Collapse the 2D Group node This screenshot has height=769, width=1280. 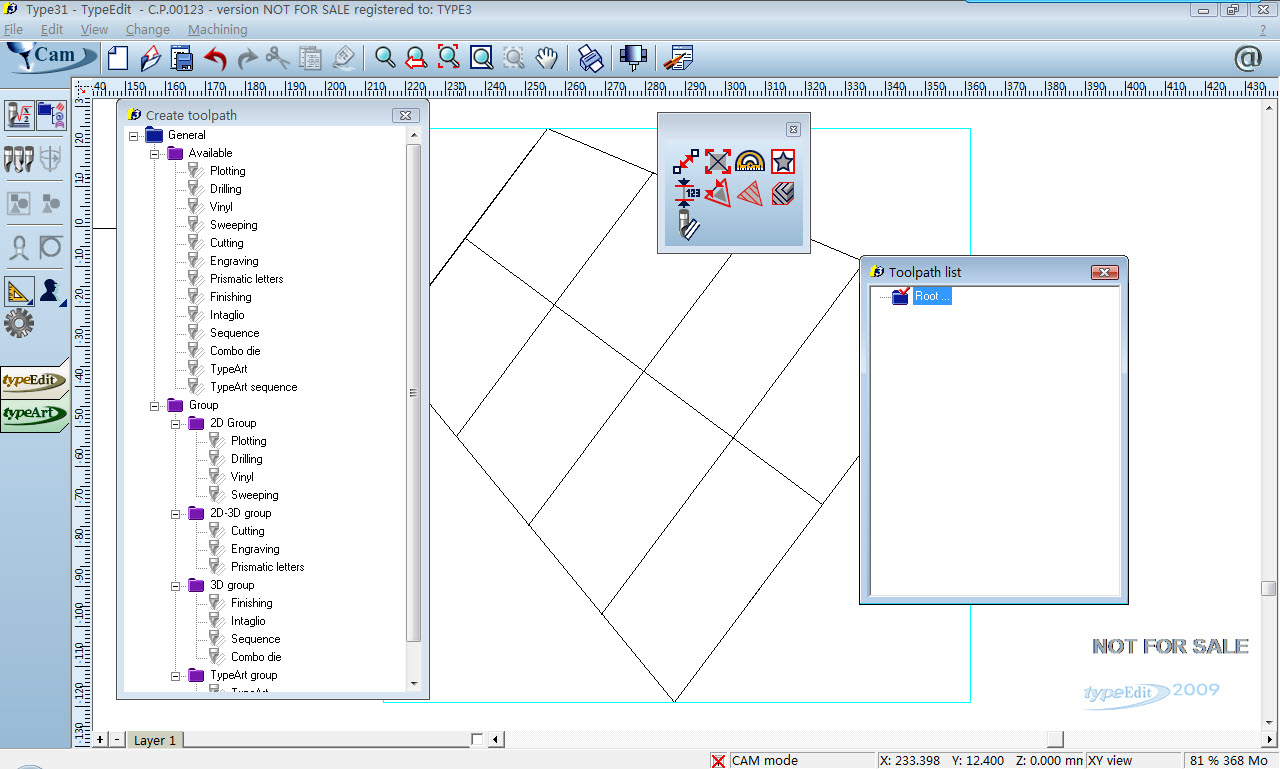click(x=175, y=423)
